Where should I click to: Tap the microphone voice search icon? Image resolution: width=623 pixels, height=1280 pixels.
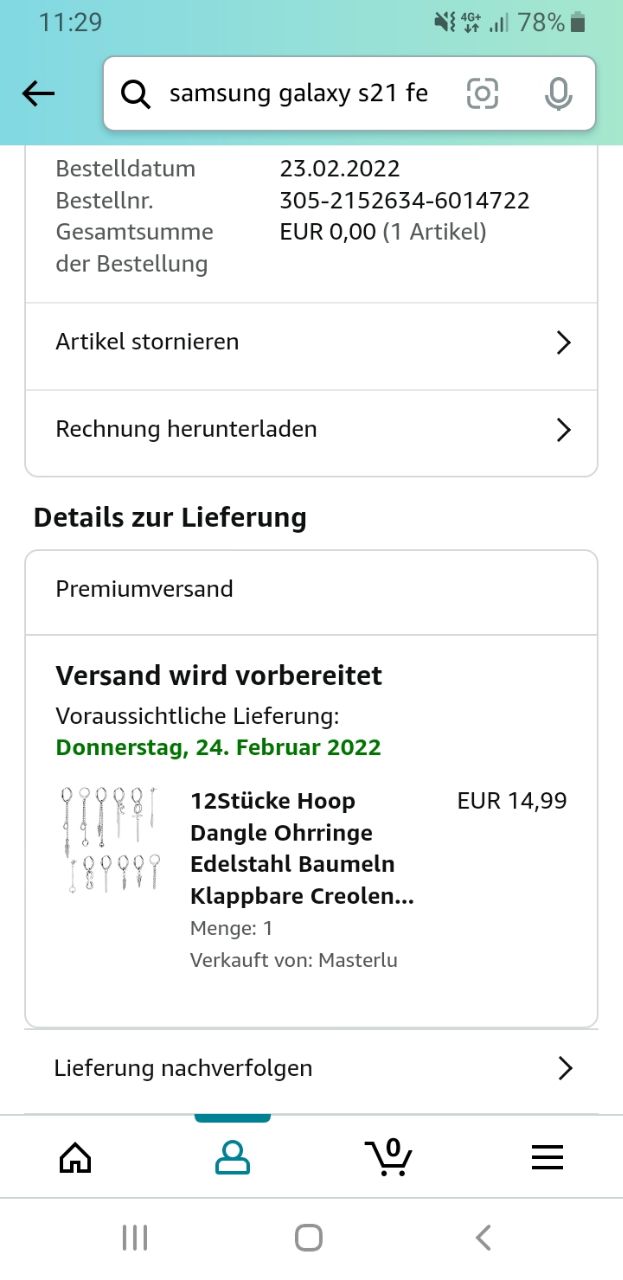tap(558, 94)
